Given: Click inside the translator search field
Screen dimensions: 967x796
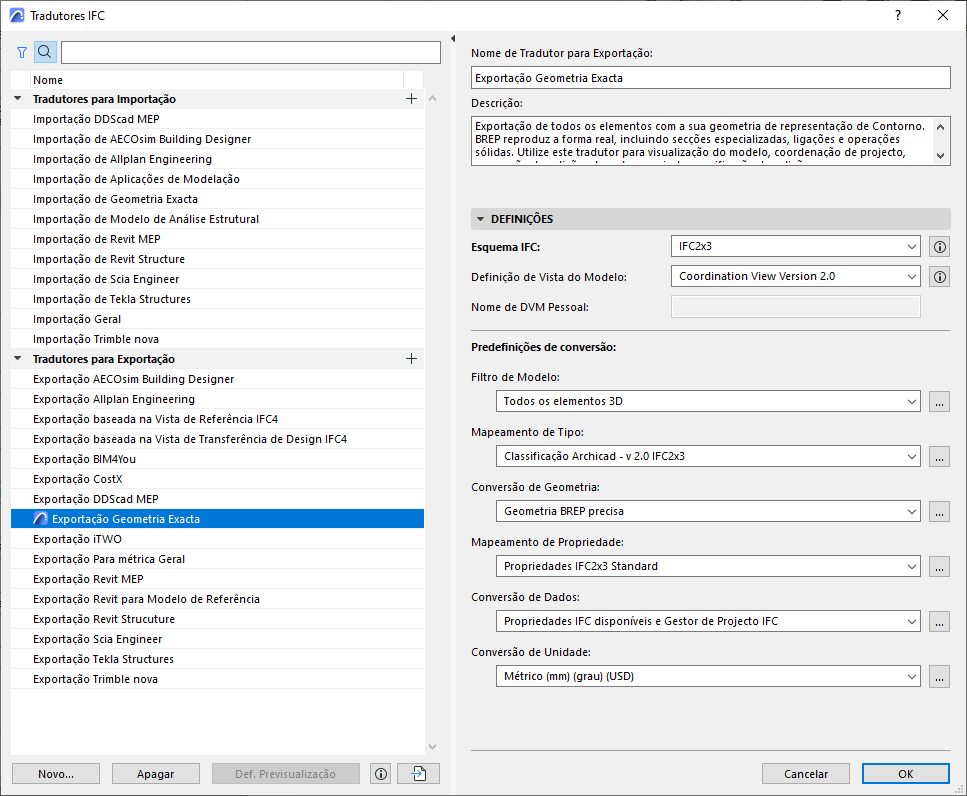Looking at the screenshot, I should 250,52.
